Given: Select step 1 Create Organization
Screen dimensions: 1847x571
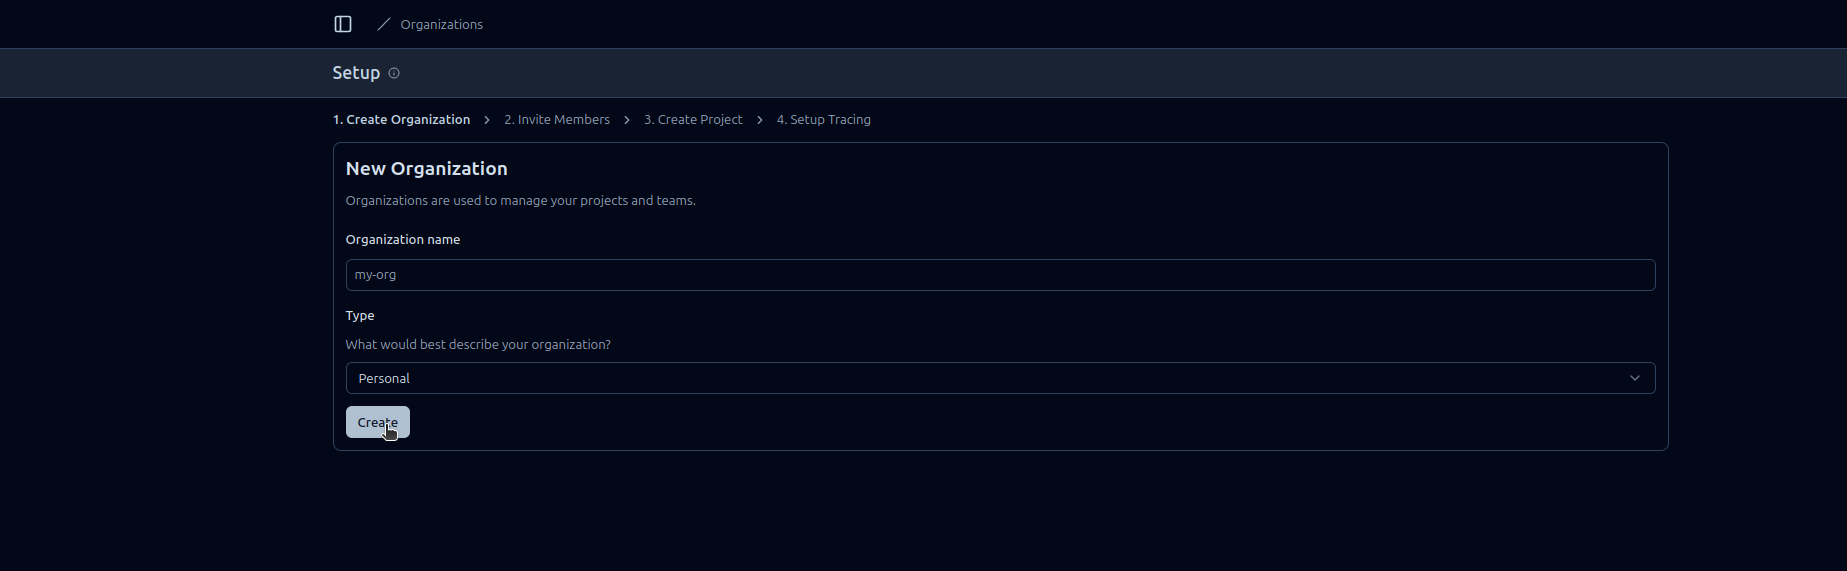Looking at the screenshot, I should pos(401,120).
